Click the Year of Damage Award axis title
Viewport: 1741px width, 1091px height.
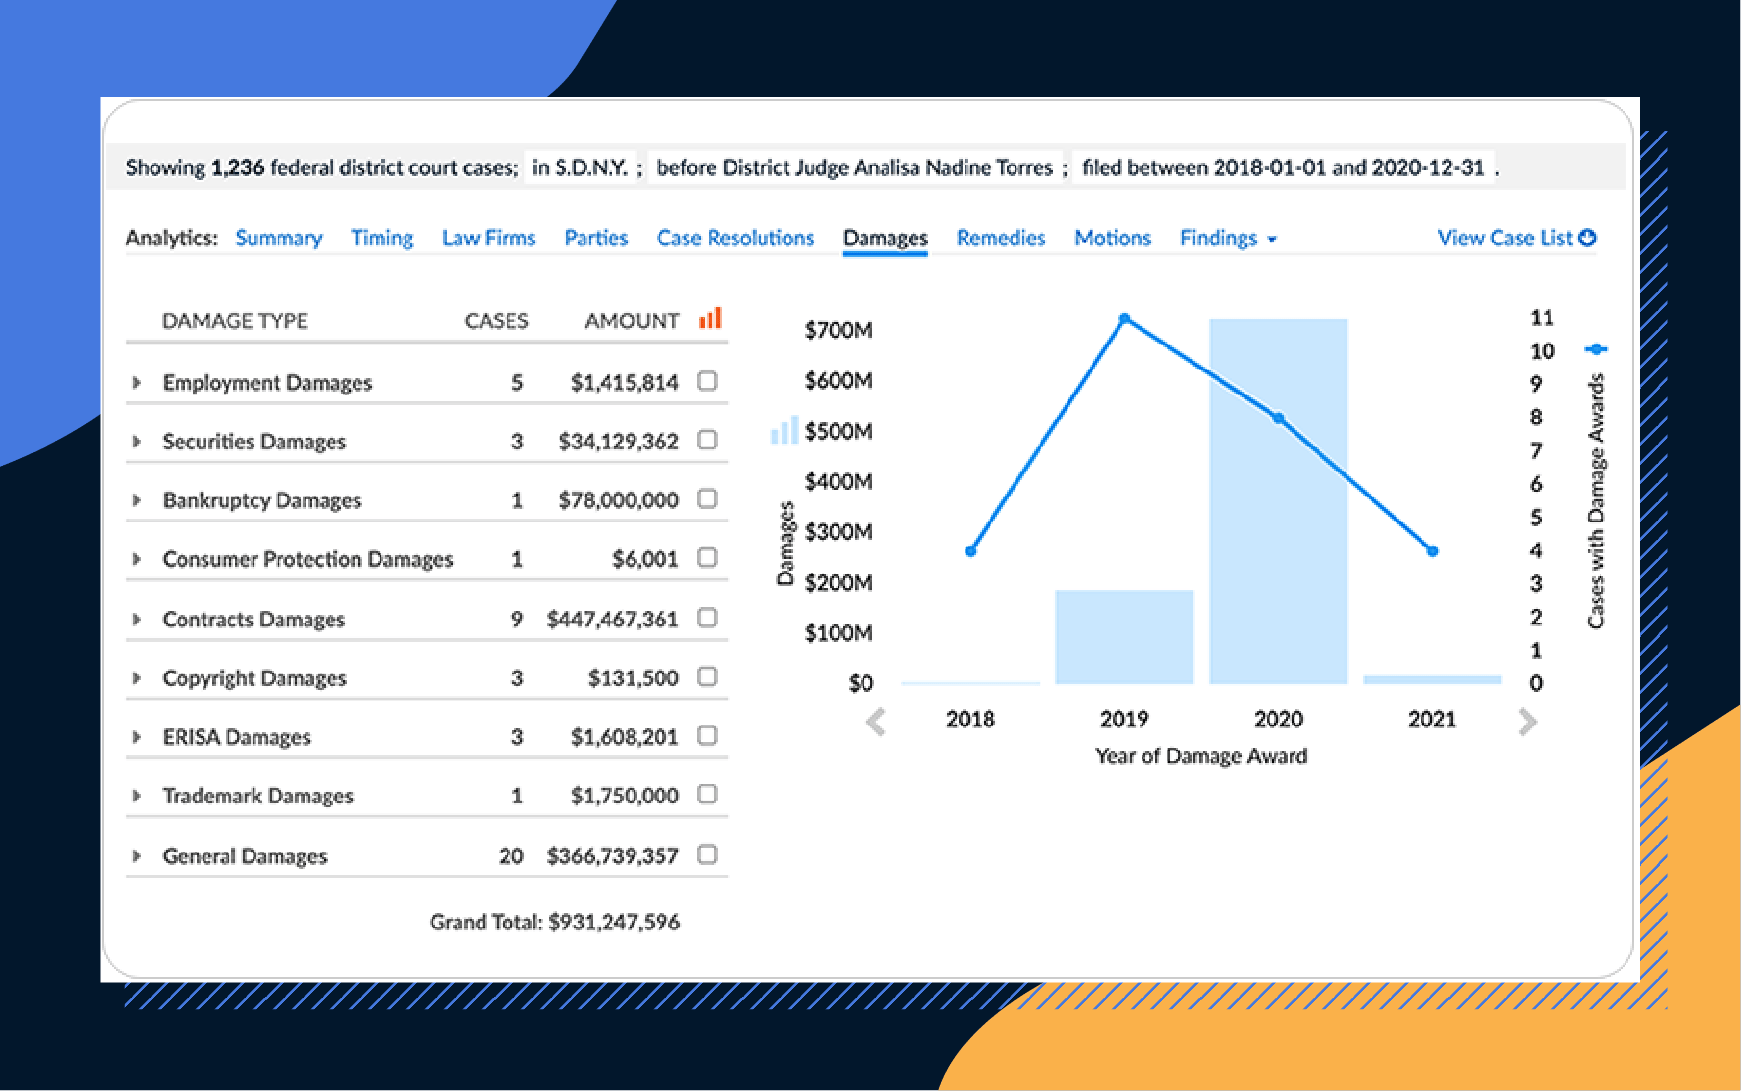coord(1201,756)
